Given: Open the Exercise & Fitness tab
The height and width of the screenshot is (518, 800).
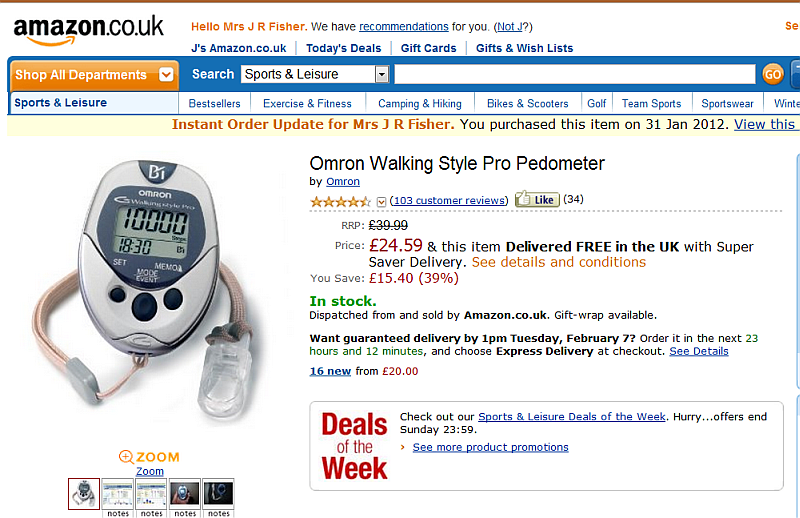Looking at the screenshot, I should click(307, 104).
